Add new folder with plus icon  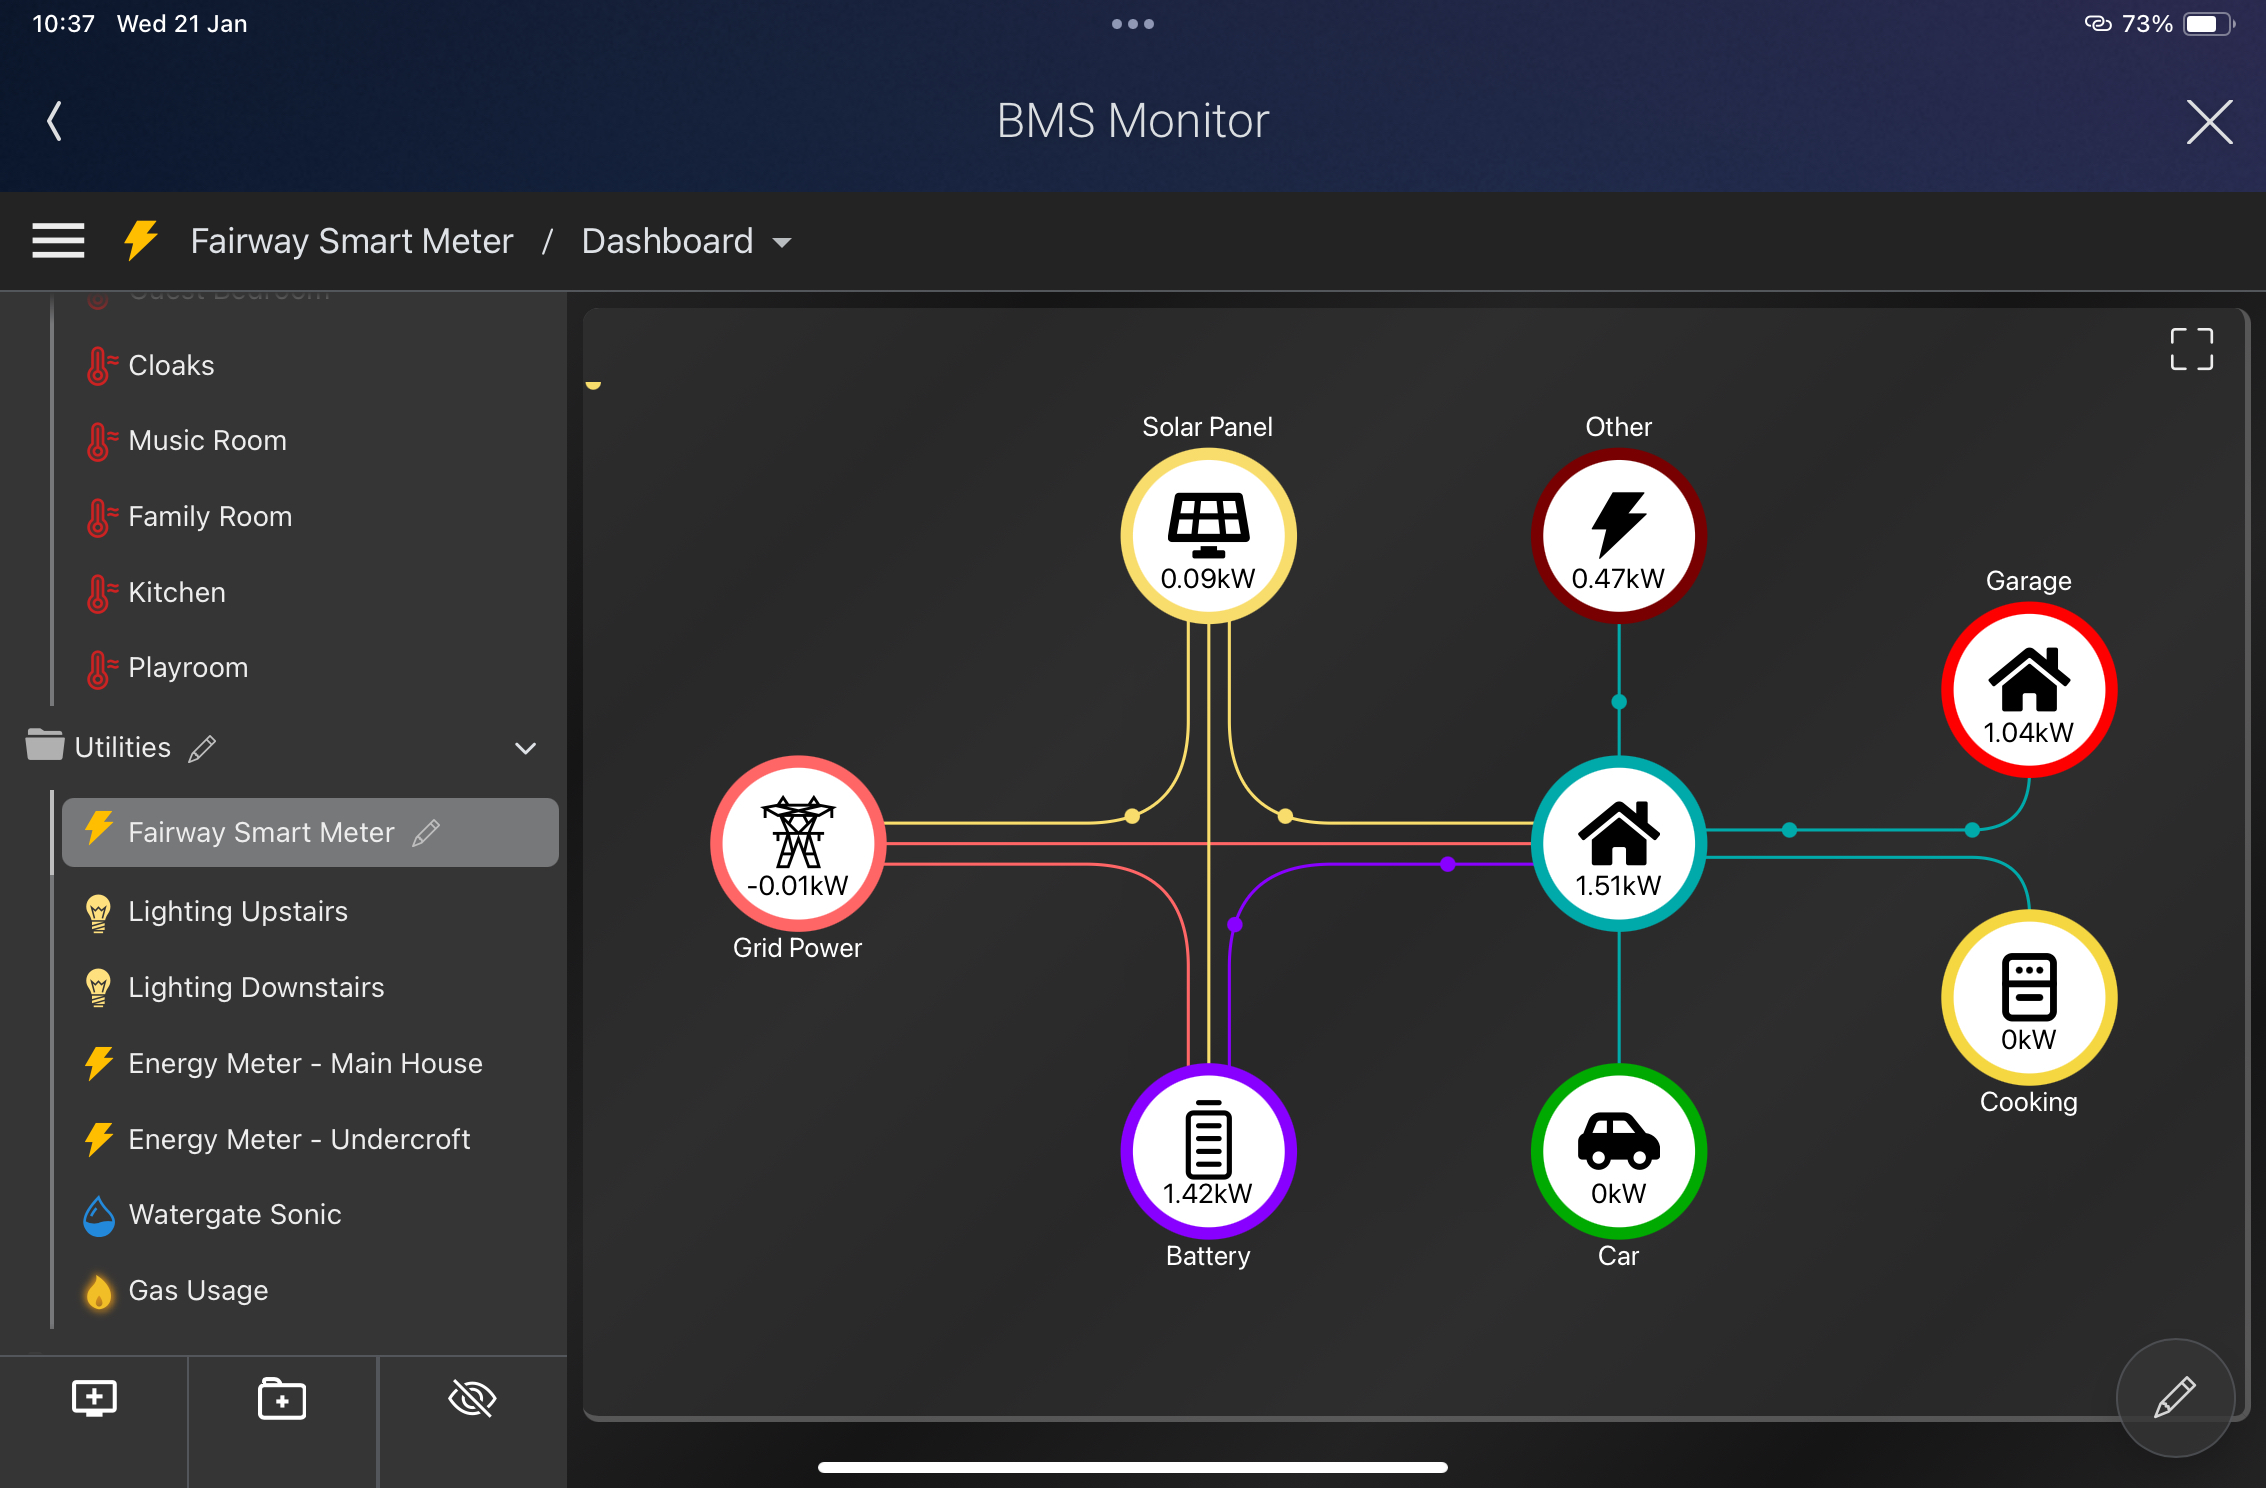coord(282,1397)
